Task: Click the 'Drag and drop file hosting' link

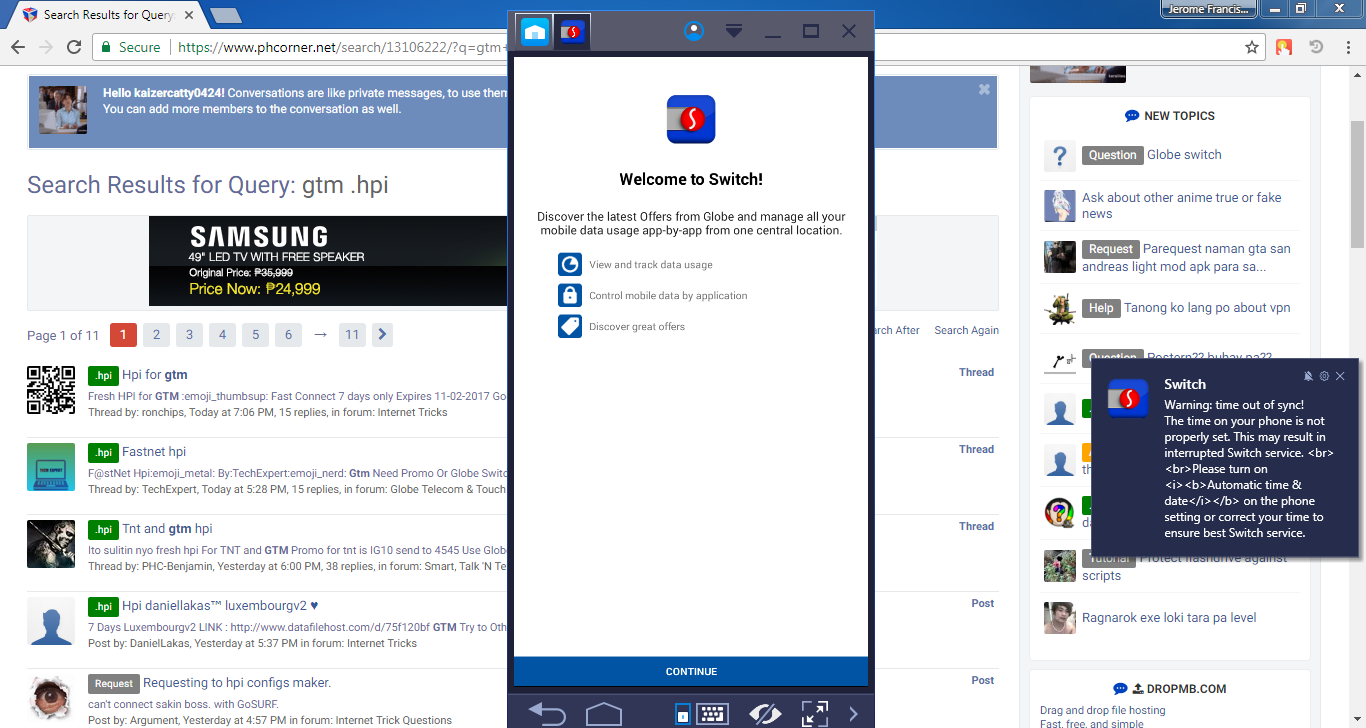Action: pos(1103,710)
